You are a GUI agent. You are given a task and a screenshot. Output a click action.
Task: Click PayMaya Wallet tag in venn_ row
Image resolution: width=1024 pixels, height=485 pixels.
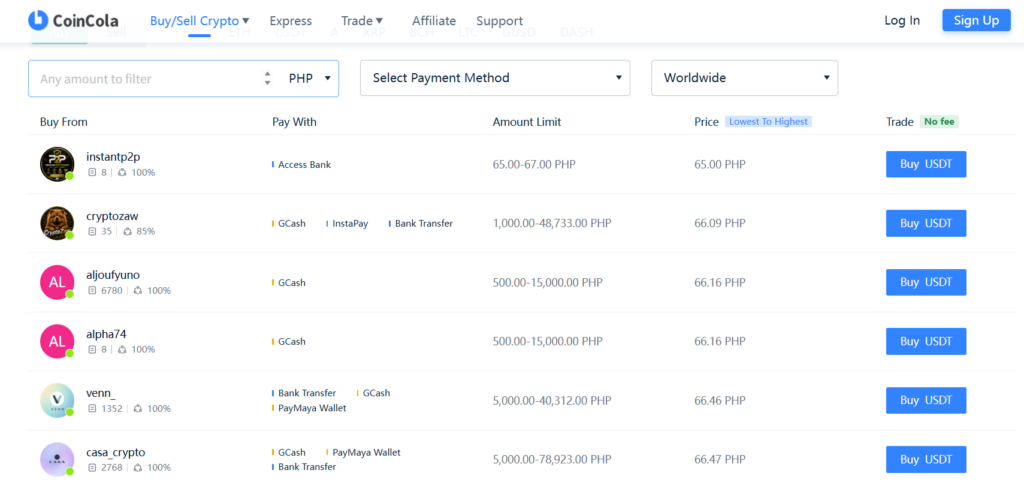(x=312, y=408)
